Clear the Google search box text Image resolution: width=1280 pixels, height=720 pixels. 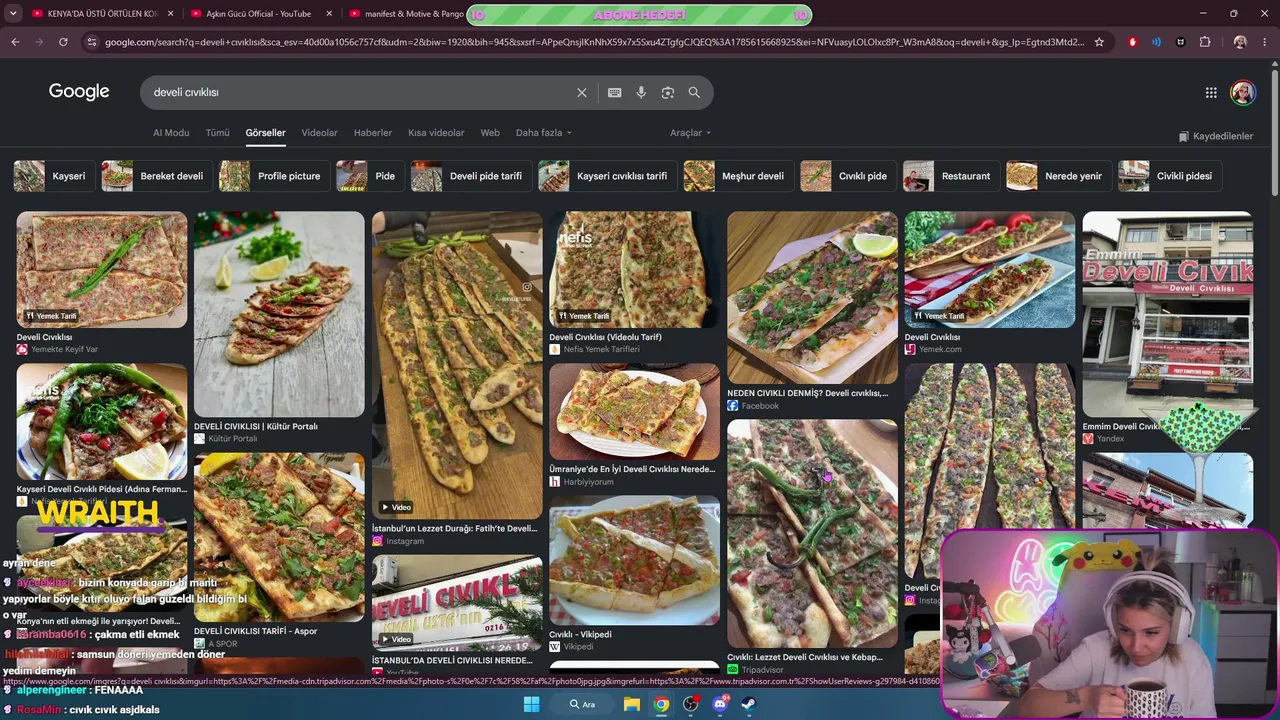click(582, 92)
